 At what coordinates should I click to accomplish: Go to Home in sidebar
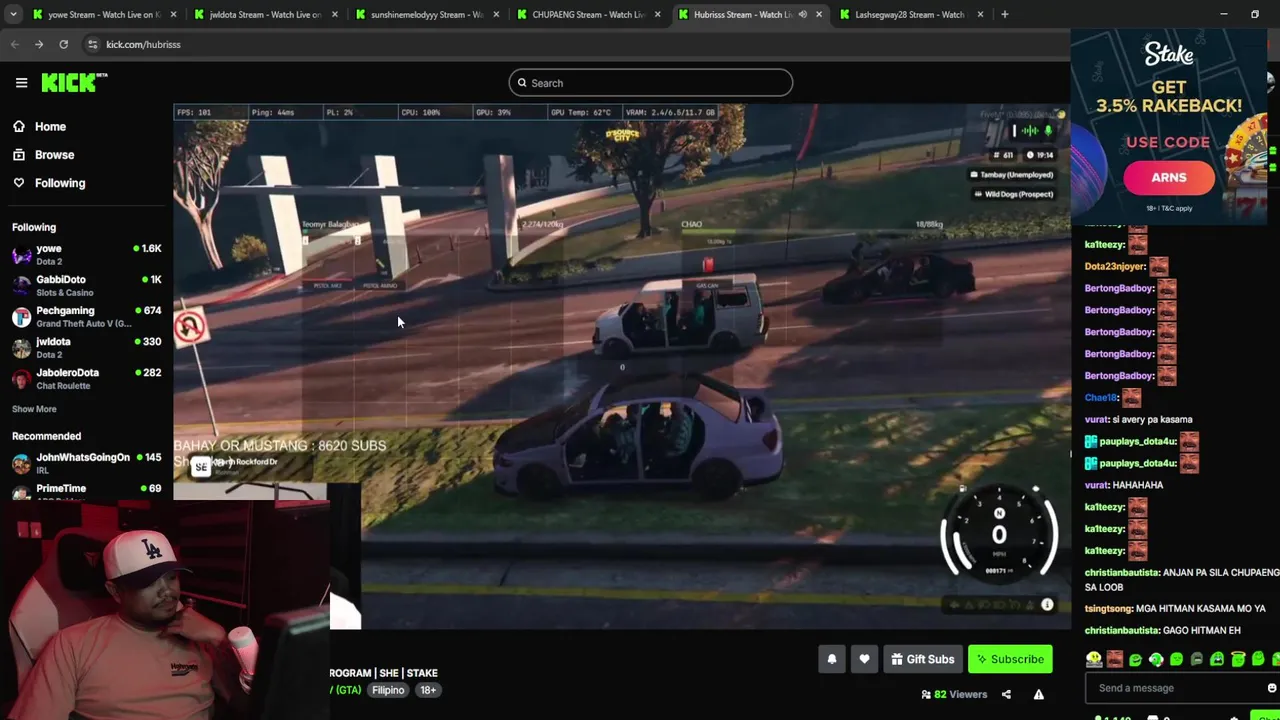tap(50, 127)
